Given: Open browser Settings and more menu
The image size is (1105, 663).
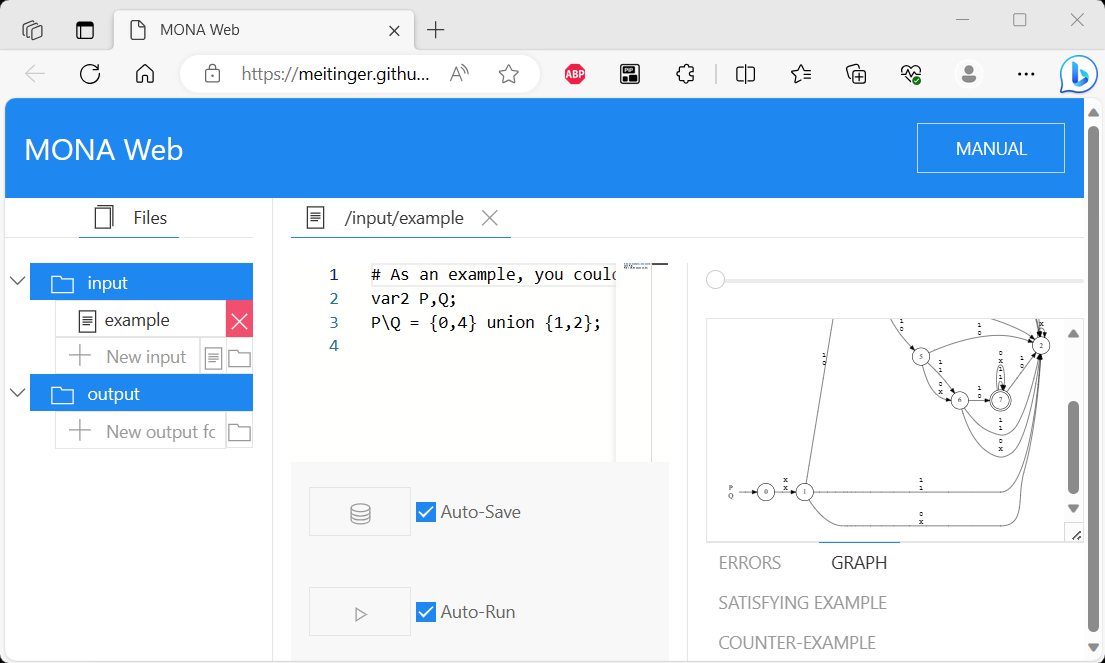Looking at the screenshot, I should (x=1026, y=73).
